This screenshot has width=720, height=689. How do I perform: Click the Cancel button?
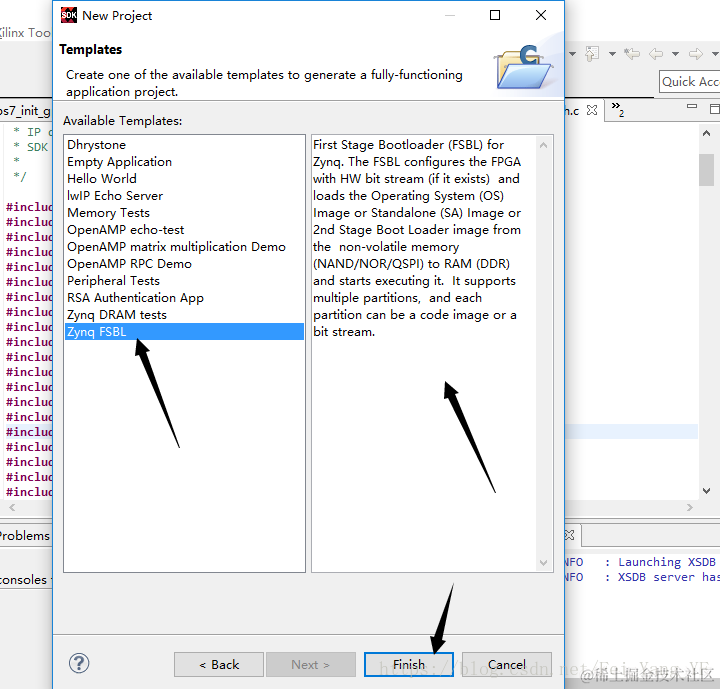point(506,664)
